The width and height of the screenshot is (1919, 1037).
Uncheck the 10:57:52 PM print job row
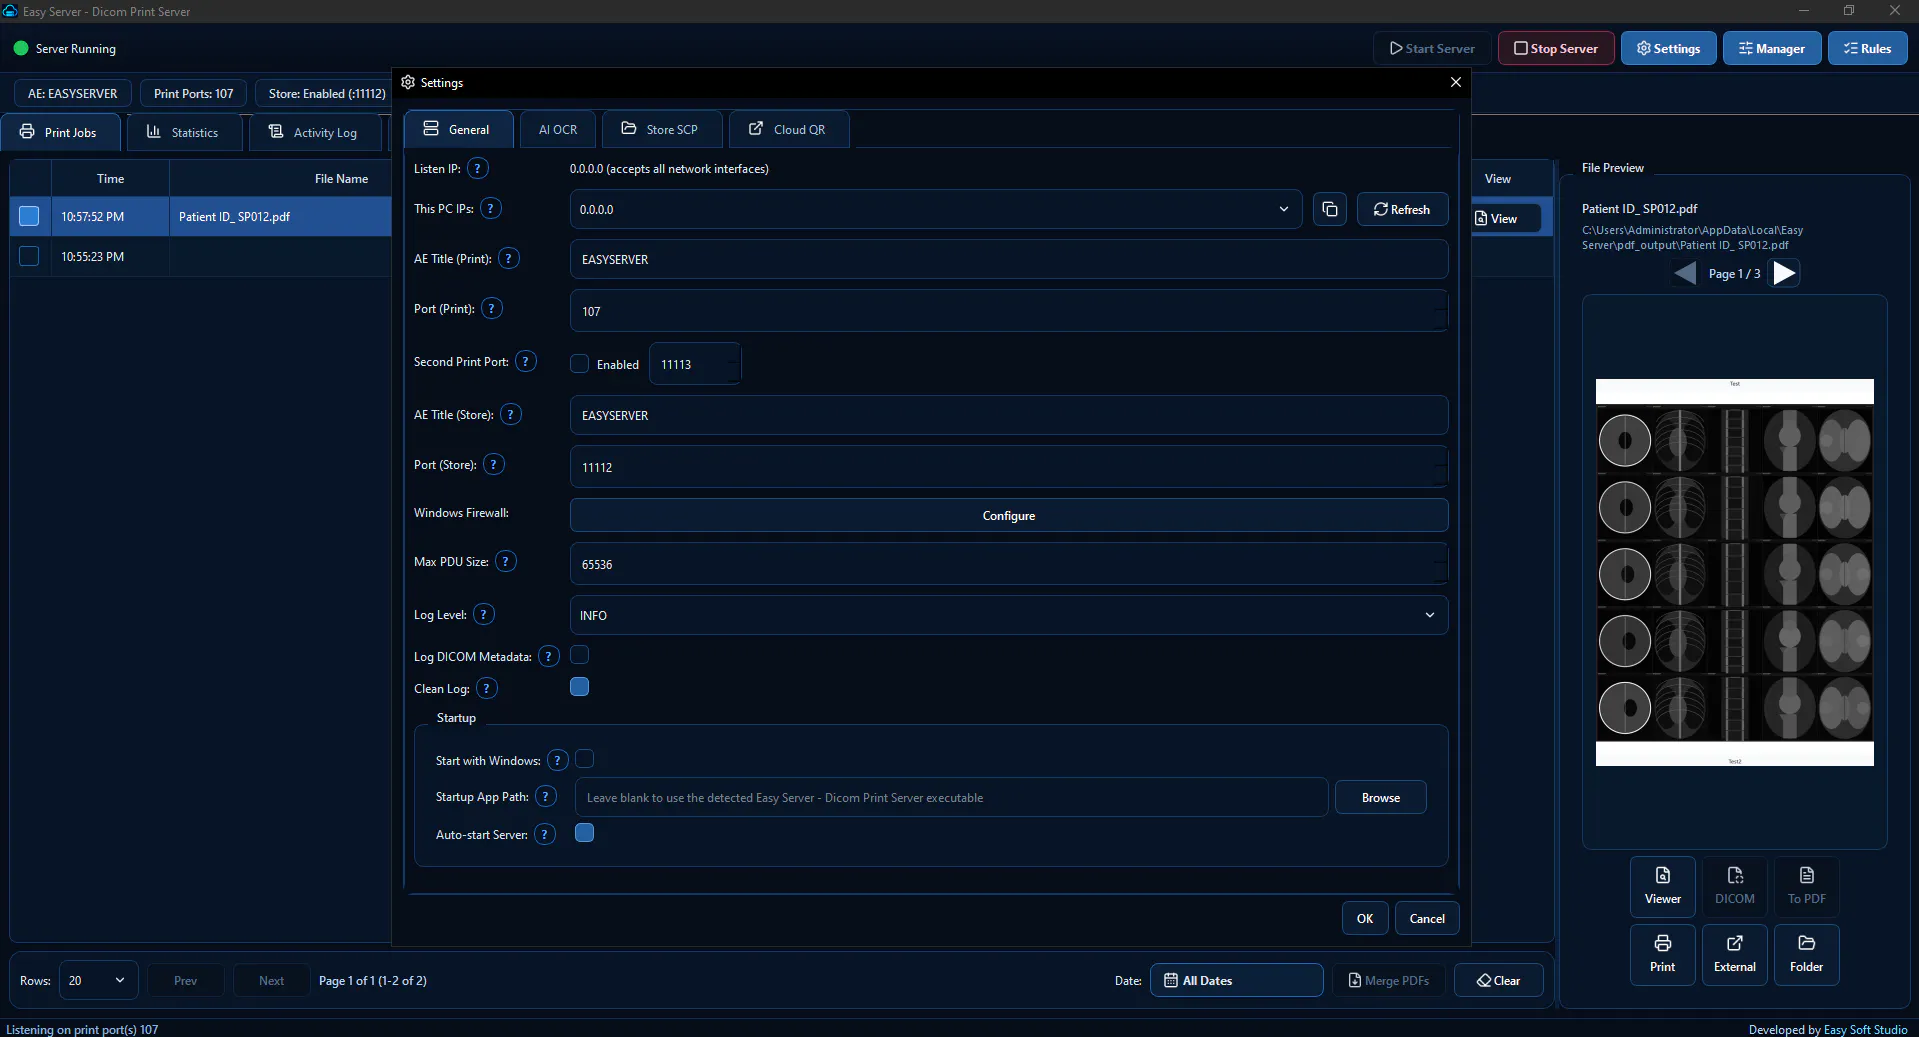(29, 216)
